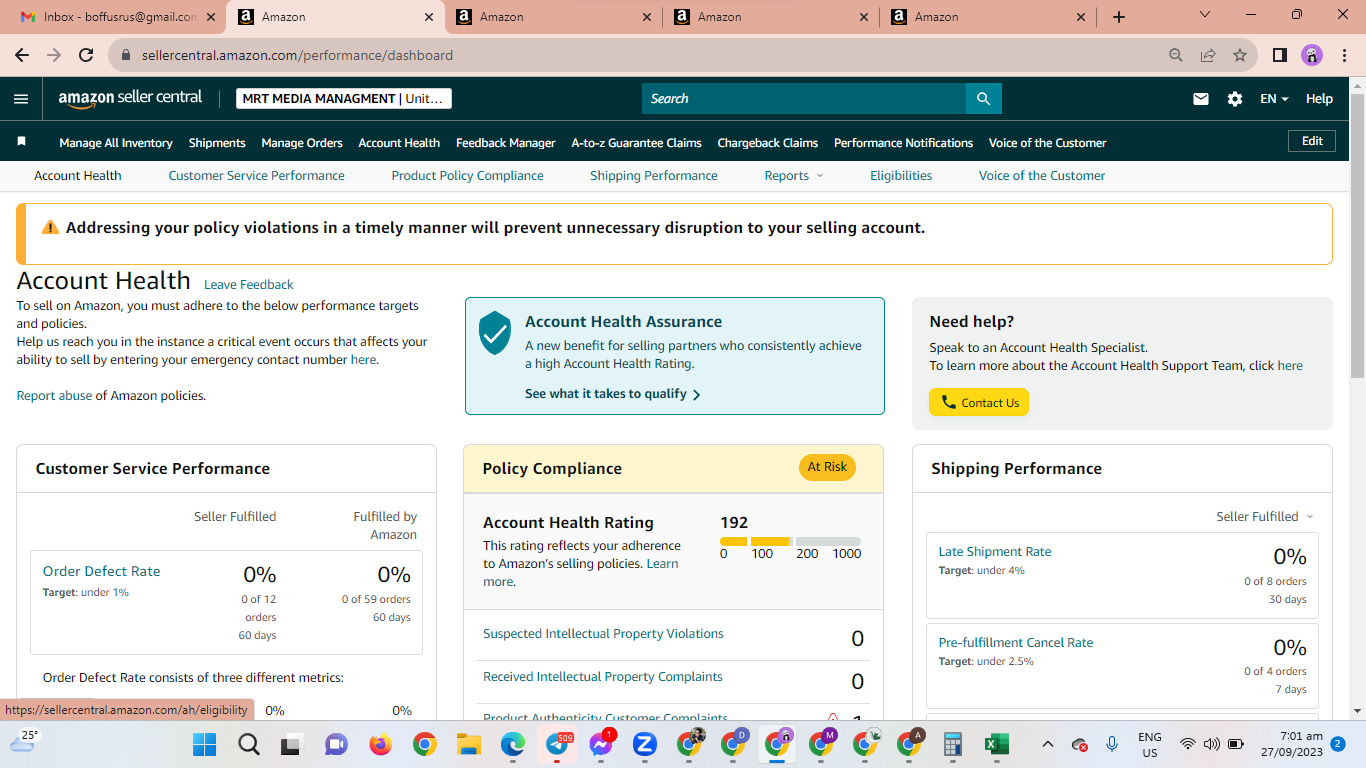
Task: Close the Gmail Inbox tab
Action: click(x=211, y=17)
